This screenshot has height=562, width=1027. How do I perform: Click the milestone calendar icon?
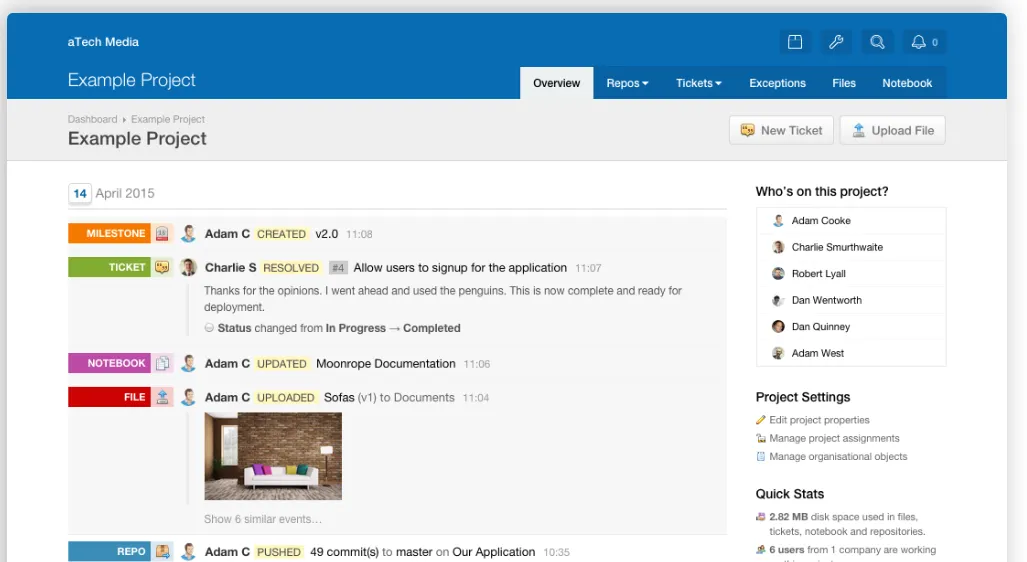click(162, 233)
